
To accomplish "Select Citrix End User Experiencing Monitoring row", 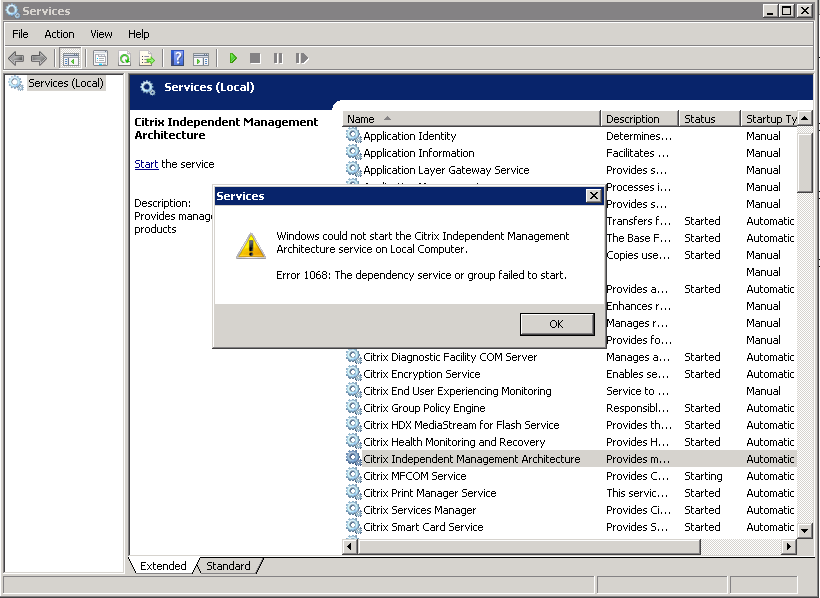I will [570, 391].
